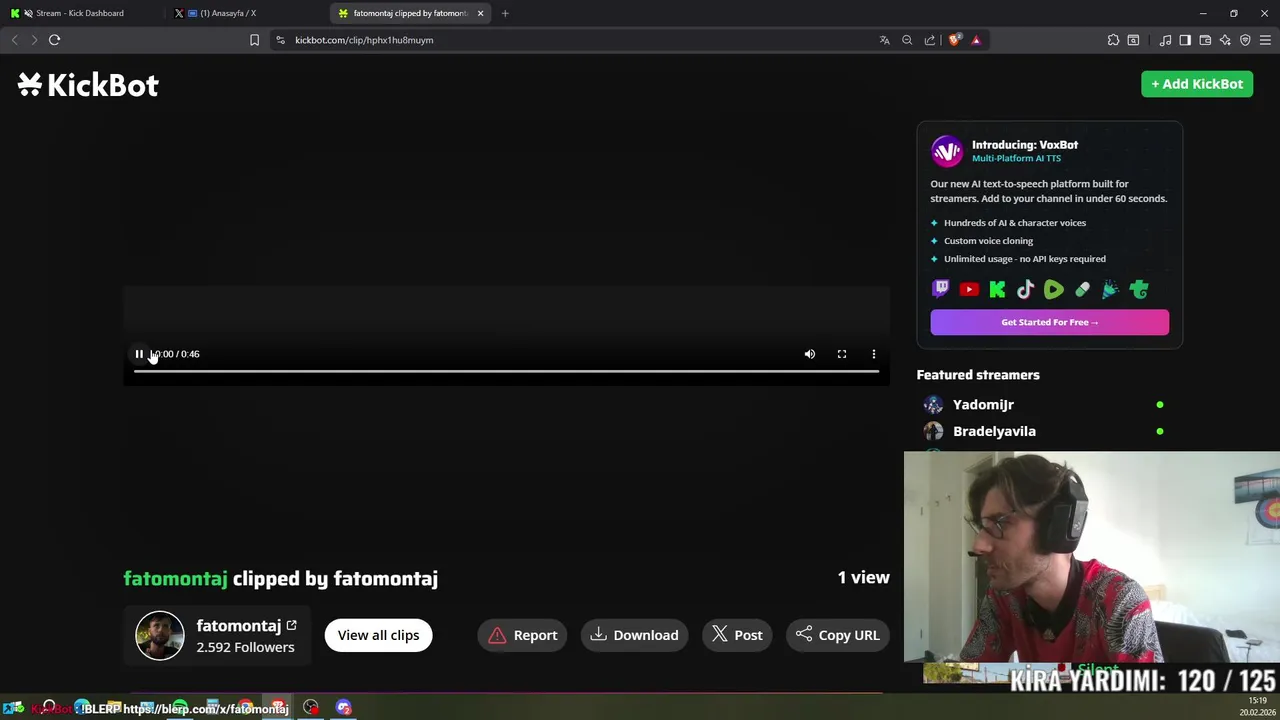Click the Twitch platform icon
1280x720 pixels.
tap(941, 290)
